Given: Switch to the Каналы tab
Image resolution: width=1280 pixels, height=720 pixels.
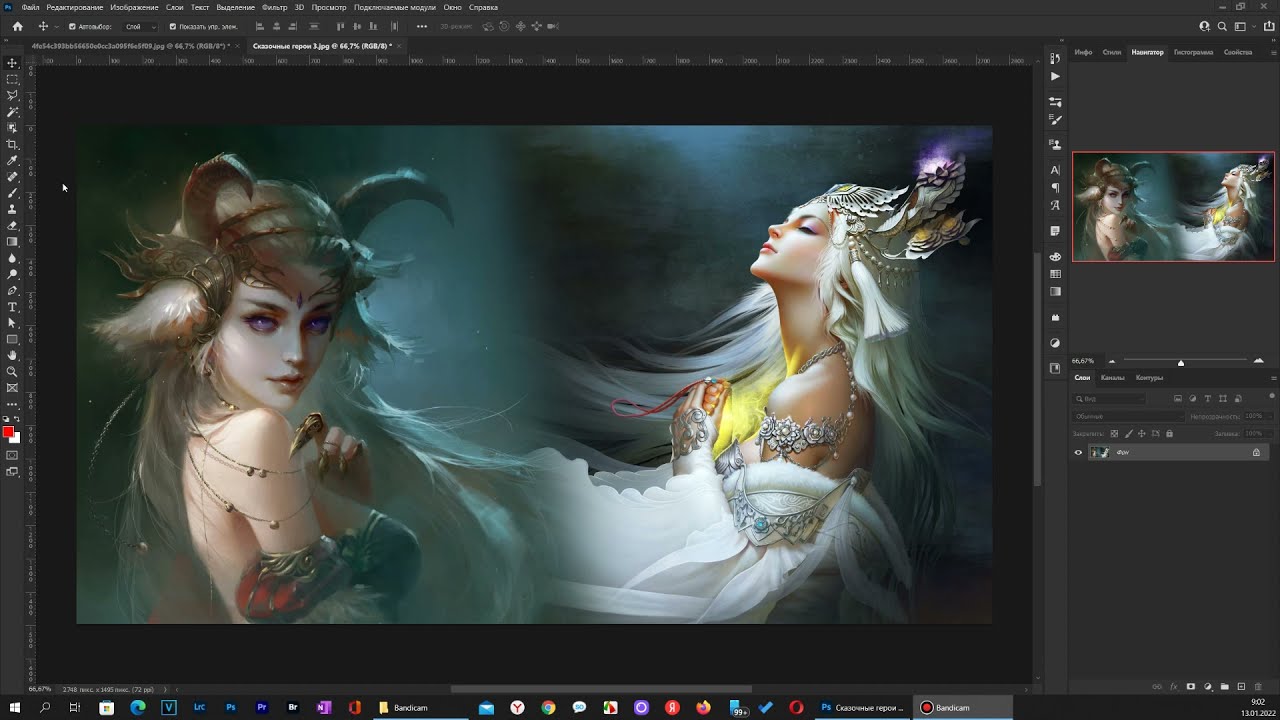Looking at the screenshot, I should pyautogui.click(x=1112, y=378).
